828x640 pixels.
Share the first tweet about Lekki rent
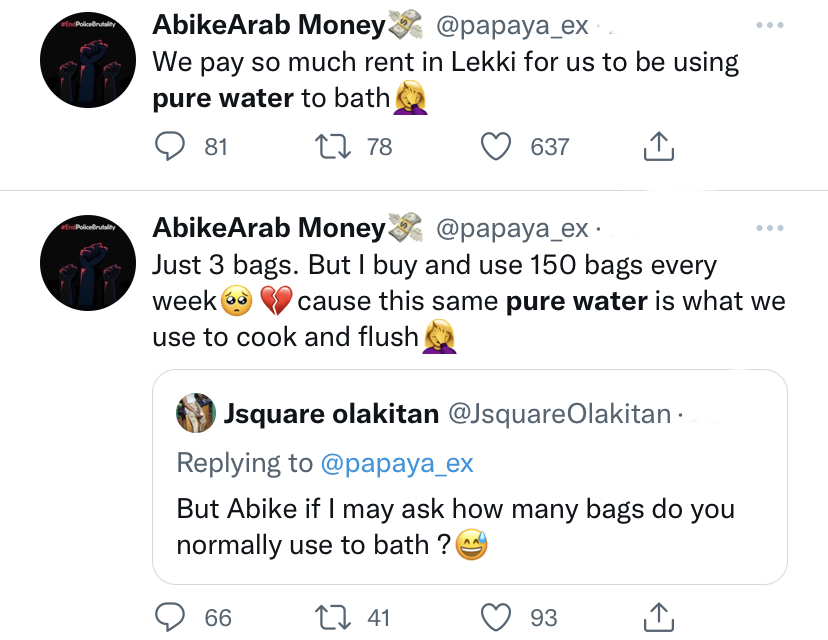(657, 147)
